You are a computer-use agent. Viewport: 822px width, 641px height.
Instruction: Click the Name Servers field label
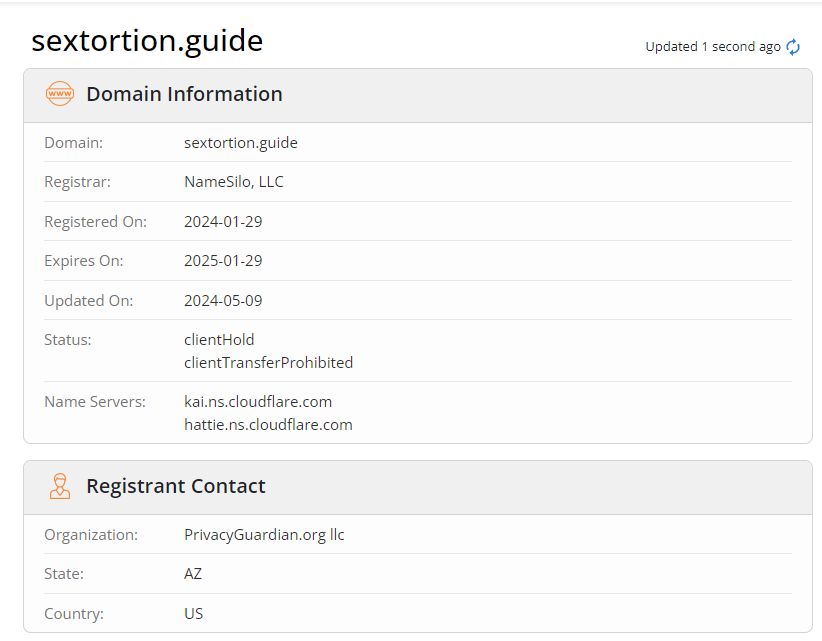95,401
